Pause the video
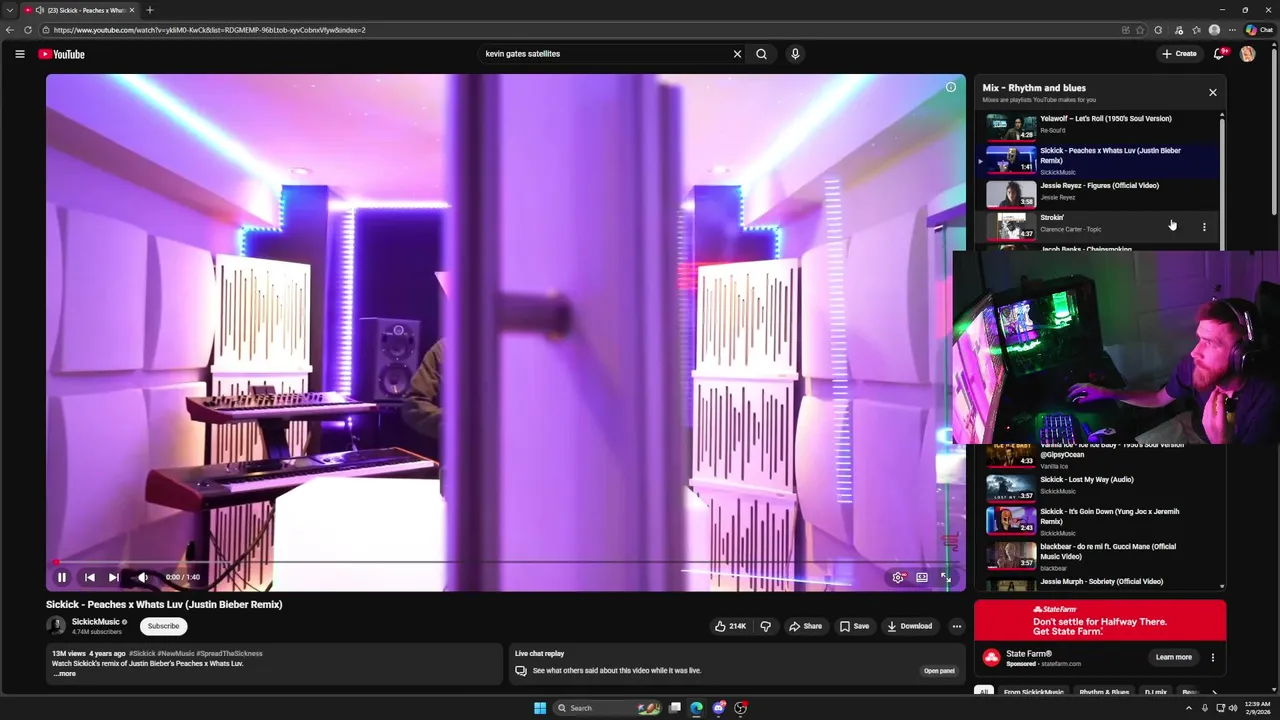Image resolution: width=1280 pixels, height=720 pixels. [62, 577]
